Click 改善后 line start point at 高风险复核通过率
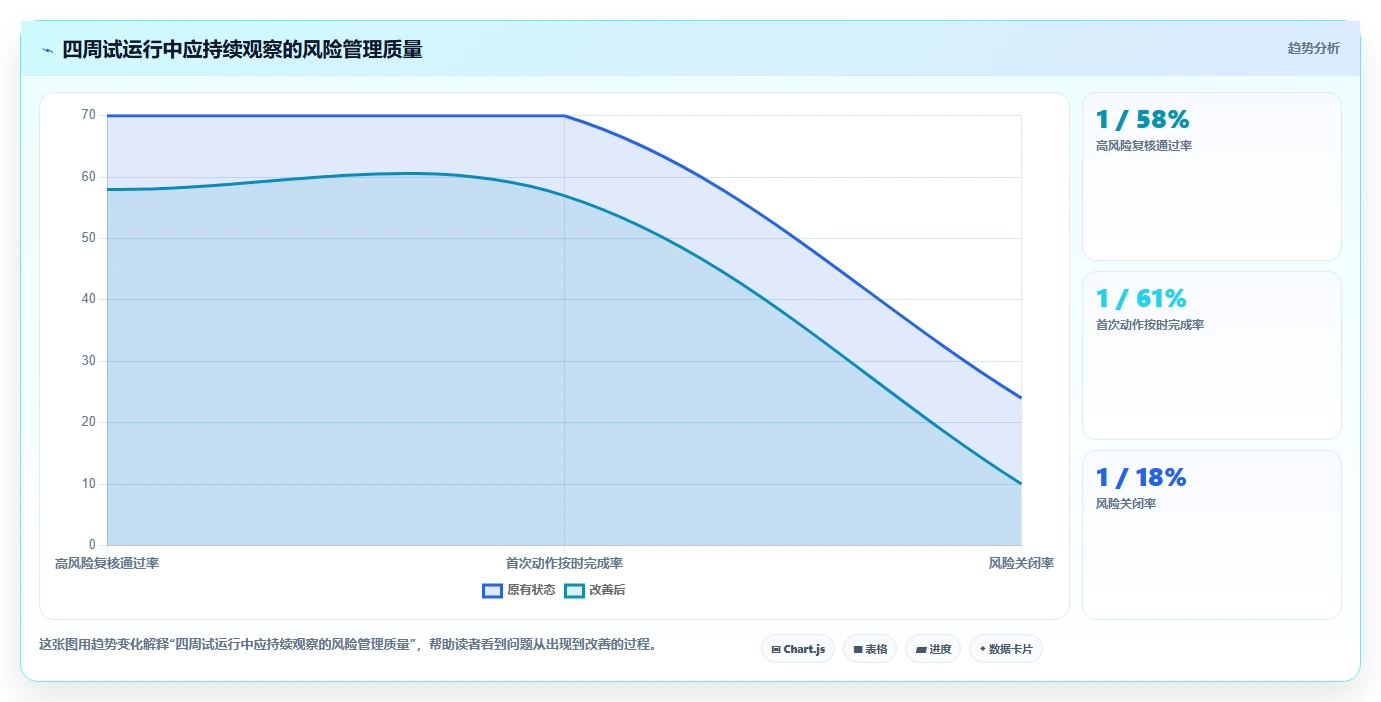 (x=107, y=189)
